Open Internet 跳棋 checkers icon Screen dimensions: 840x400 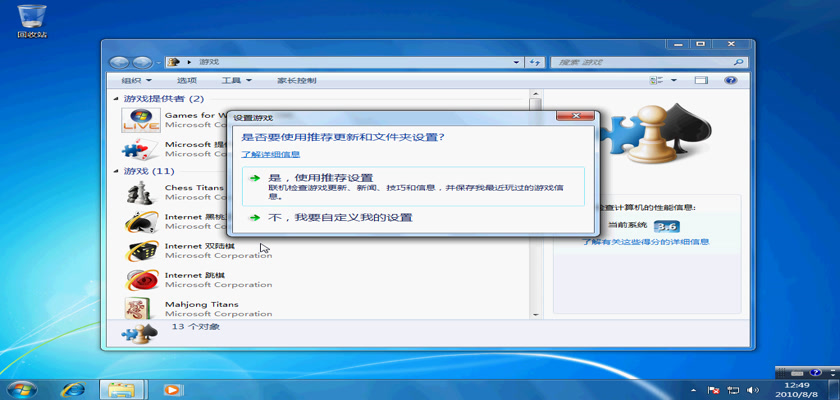139,279
